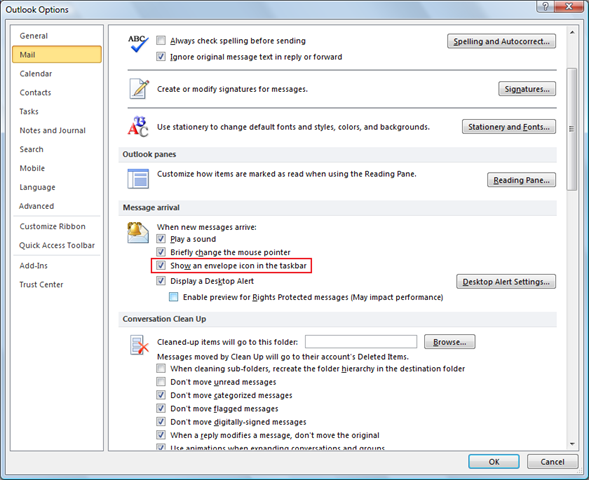Uncheck Don't move digitally-signed messages

pyautogui.click(x=161, y=421)
